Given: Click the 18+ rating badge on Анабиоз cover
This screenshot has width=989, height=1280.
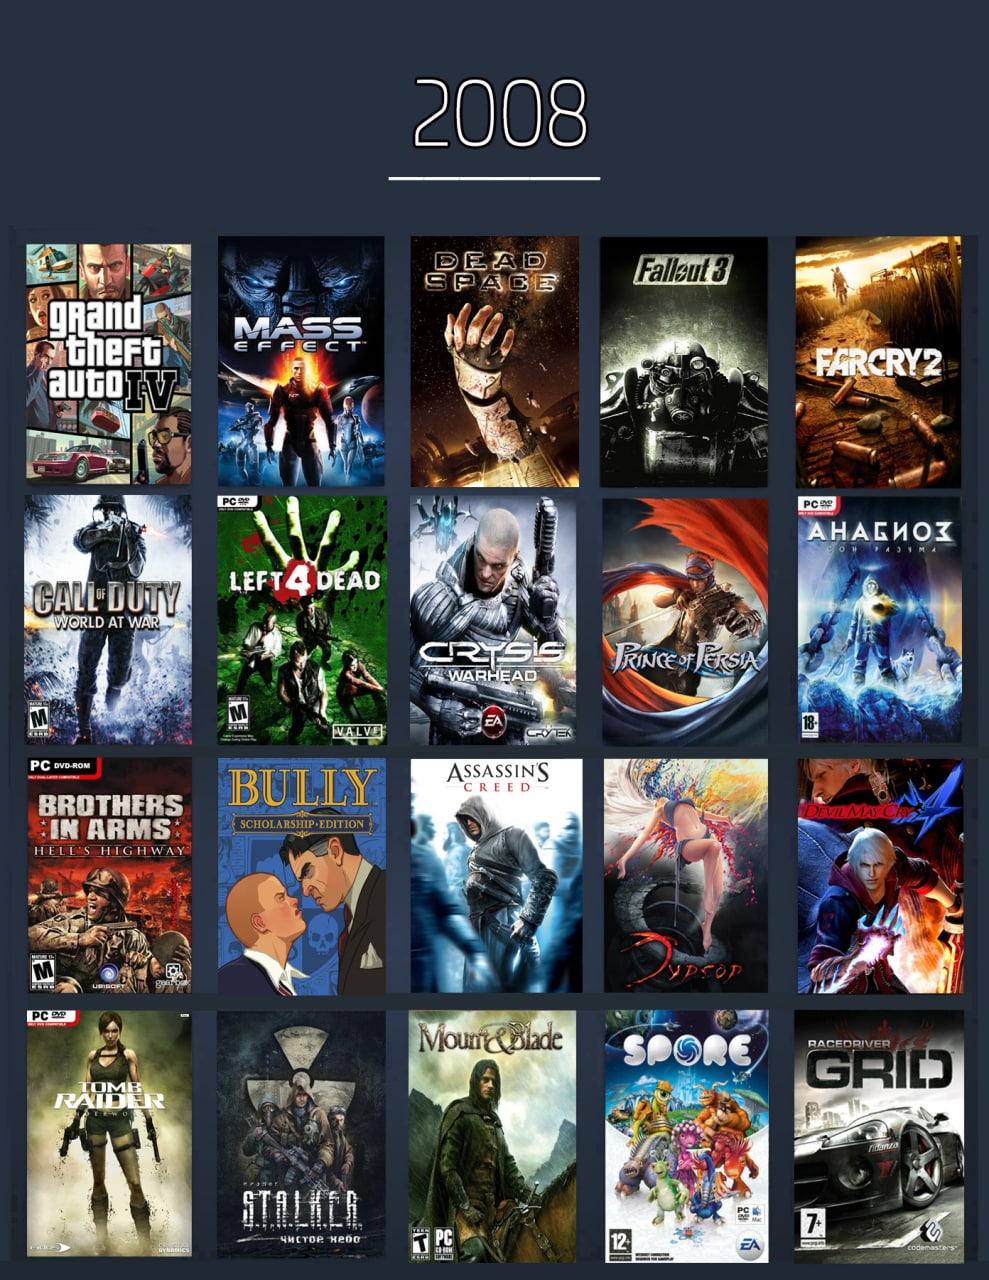Looking at the screenshot, I should coord(812,724).
